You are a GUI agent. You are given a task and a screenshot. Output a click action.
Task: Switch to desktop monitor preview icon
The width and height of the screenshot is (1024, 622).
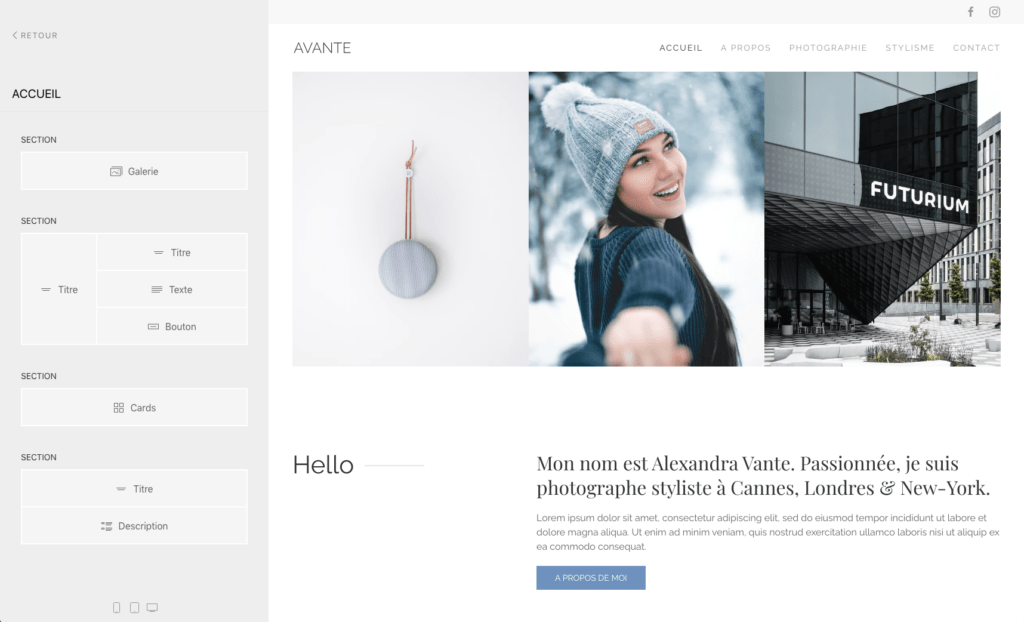pos(152,608)
